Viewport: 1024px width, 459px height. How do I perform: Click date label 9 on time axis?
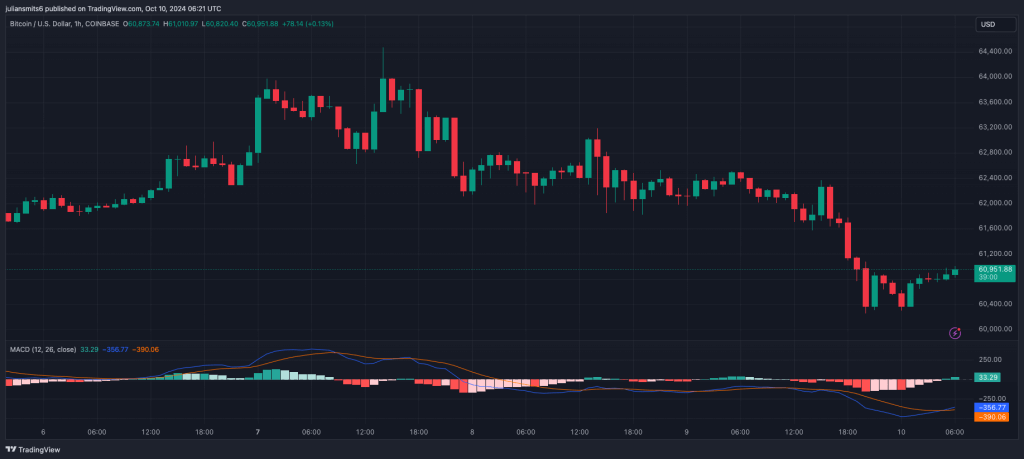[x=686, y=432]
